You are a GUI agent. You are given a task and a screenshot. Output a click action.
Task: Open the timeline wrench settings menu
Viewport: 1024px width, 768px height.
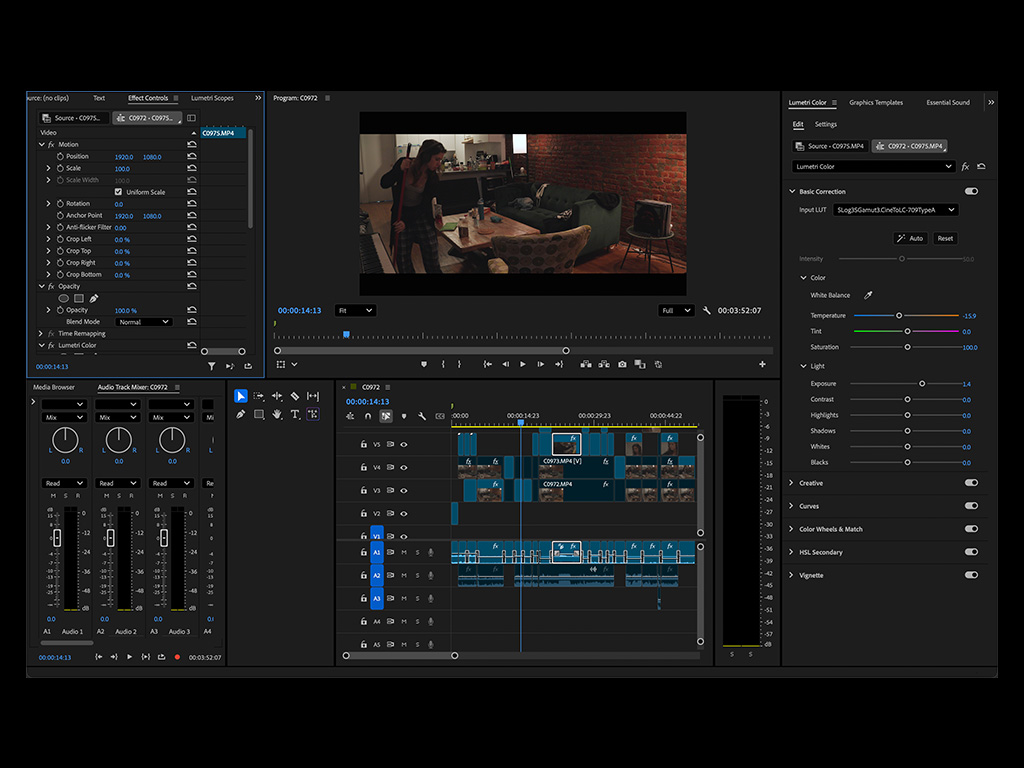422,415
